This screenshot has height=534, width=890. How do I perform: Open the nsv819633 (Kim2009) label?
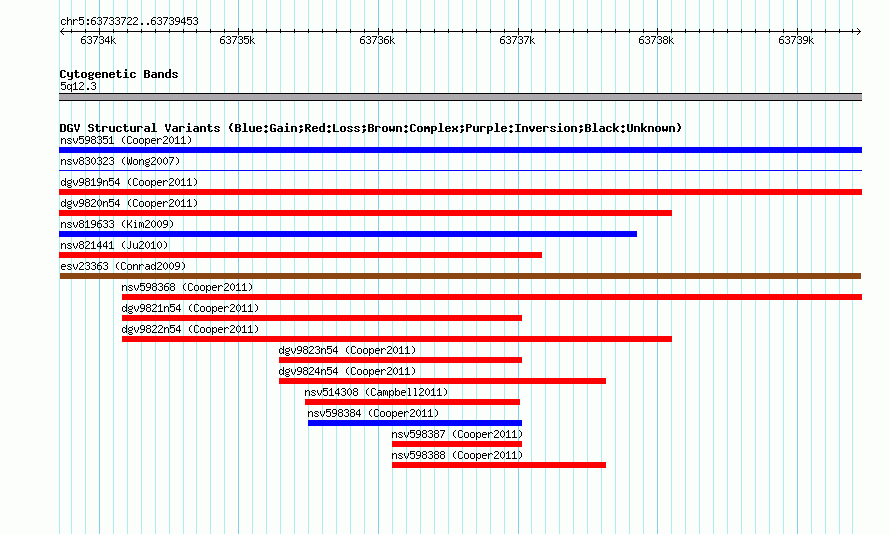point(117,224)
